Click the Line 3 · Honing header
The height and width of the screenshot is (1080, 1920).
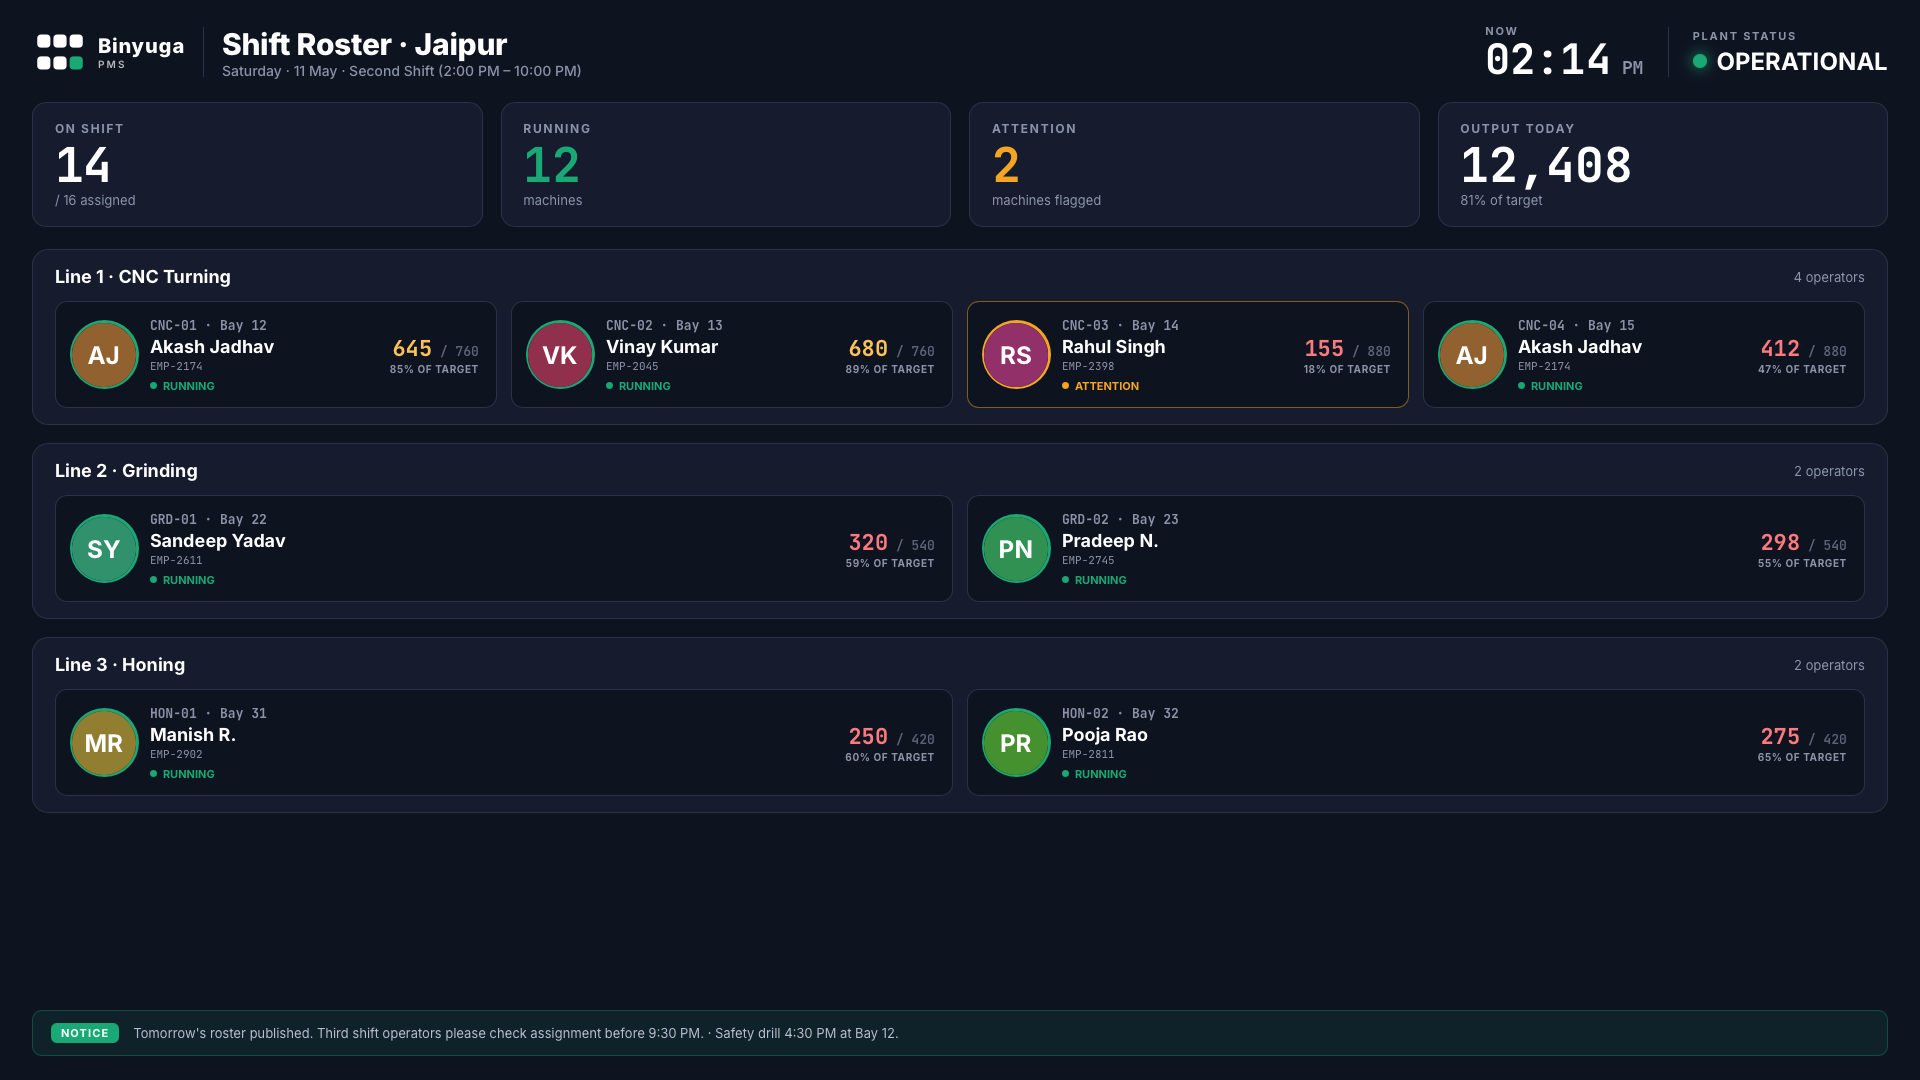tap(120, 665)
